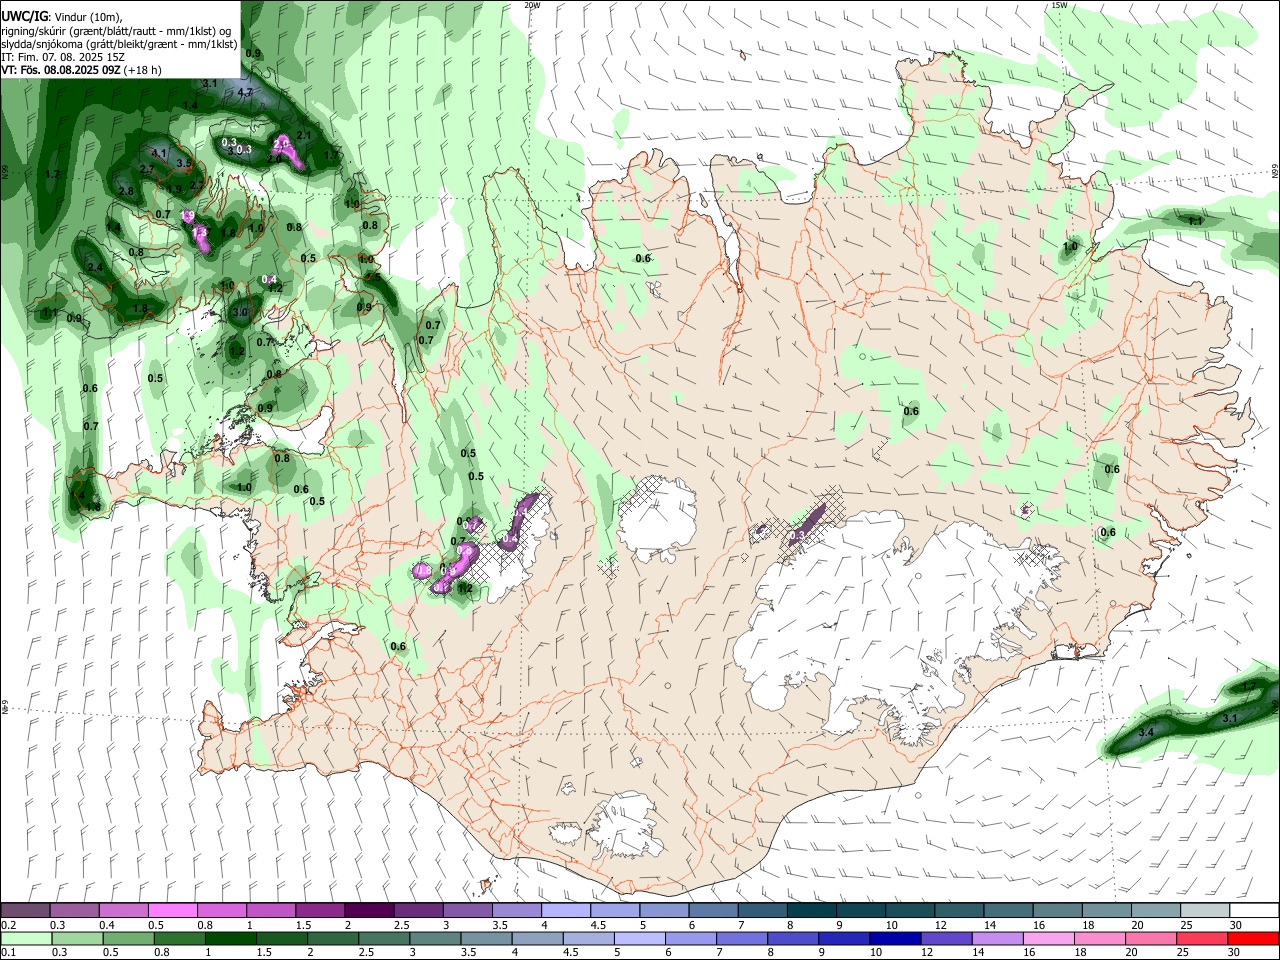1280x960 pixels.
Task: Click the '0.2' label on the top legend scale
Action: click(8, 925)
